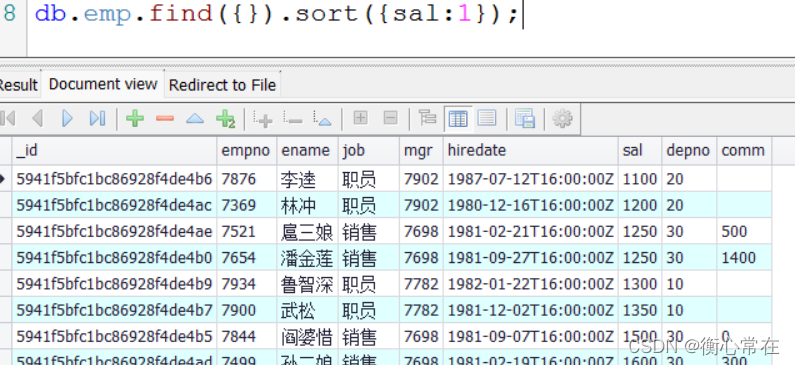The width and height of the screenshot is (795, 365).
Task: Click empno cell 7369
Action: click(x=246, y=205)
